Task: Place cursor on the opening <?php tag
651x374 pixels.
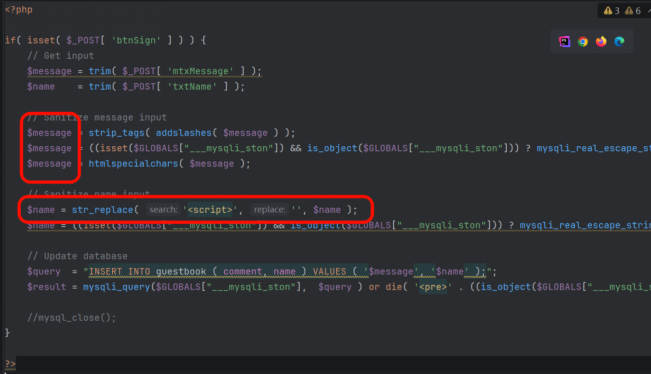Action: click(x=19, y=10)
